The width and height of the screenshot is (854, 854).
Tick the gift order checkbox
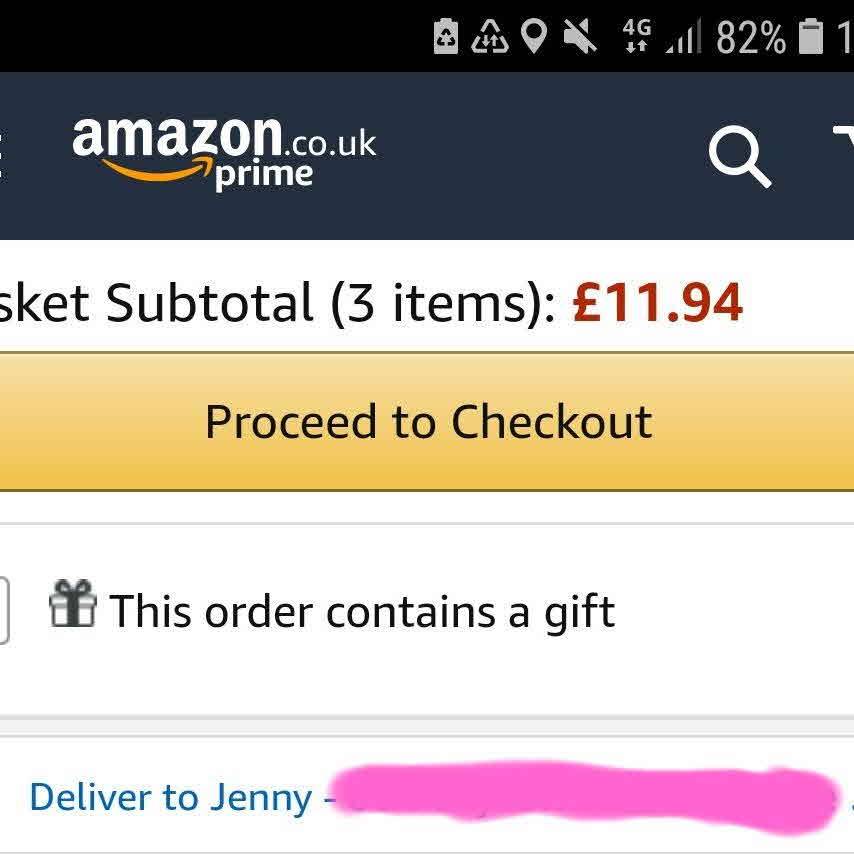point(3,610)
